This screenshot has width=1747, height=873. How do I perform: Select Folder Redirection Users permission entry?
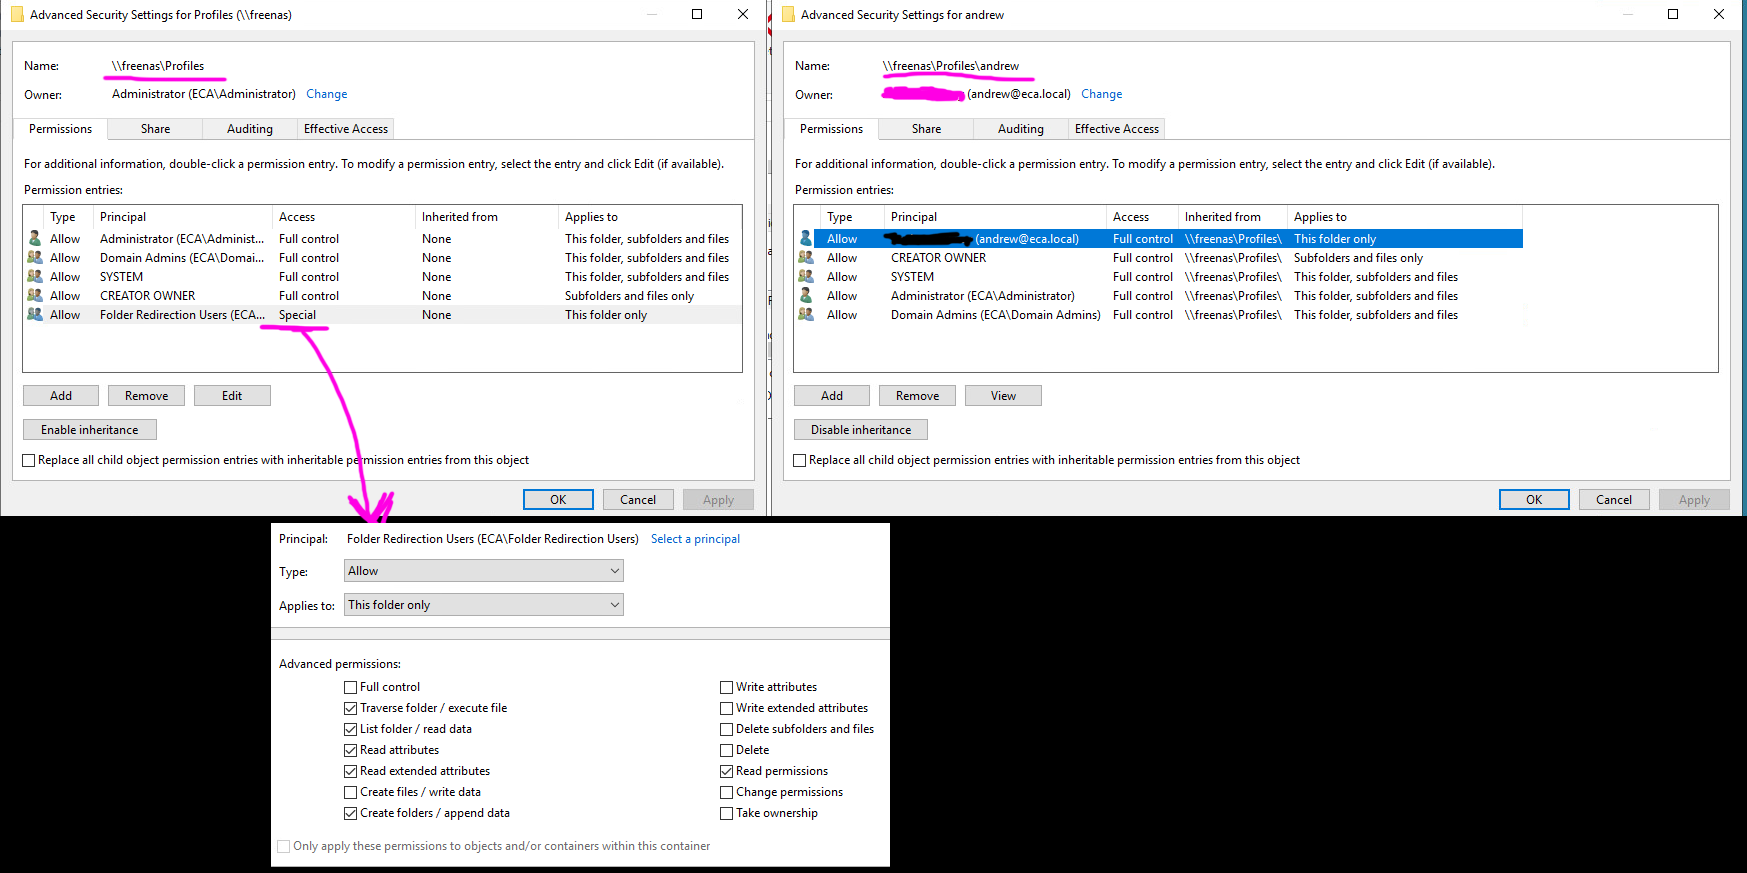[382, 315]
